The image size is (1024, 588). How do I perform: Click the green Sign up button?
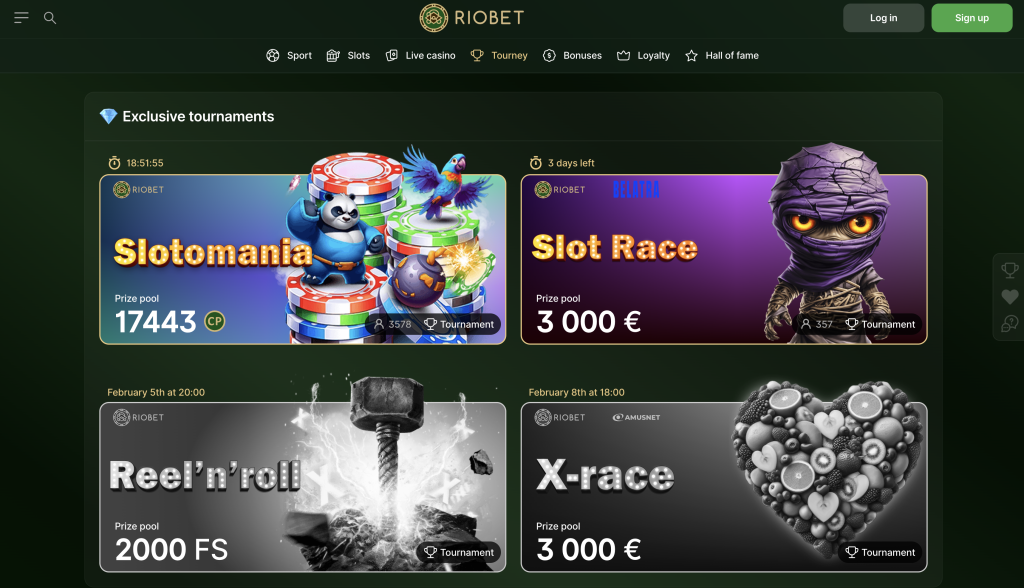[972, 18]
